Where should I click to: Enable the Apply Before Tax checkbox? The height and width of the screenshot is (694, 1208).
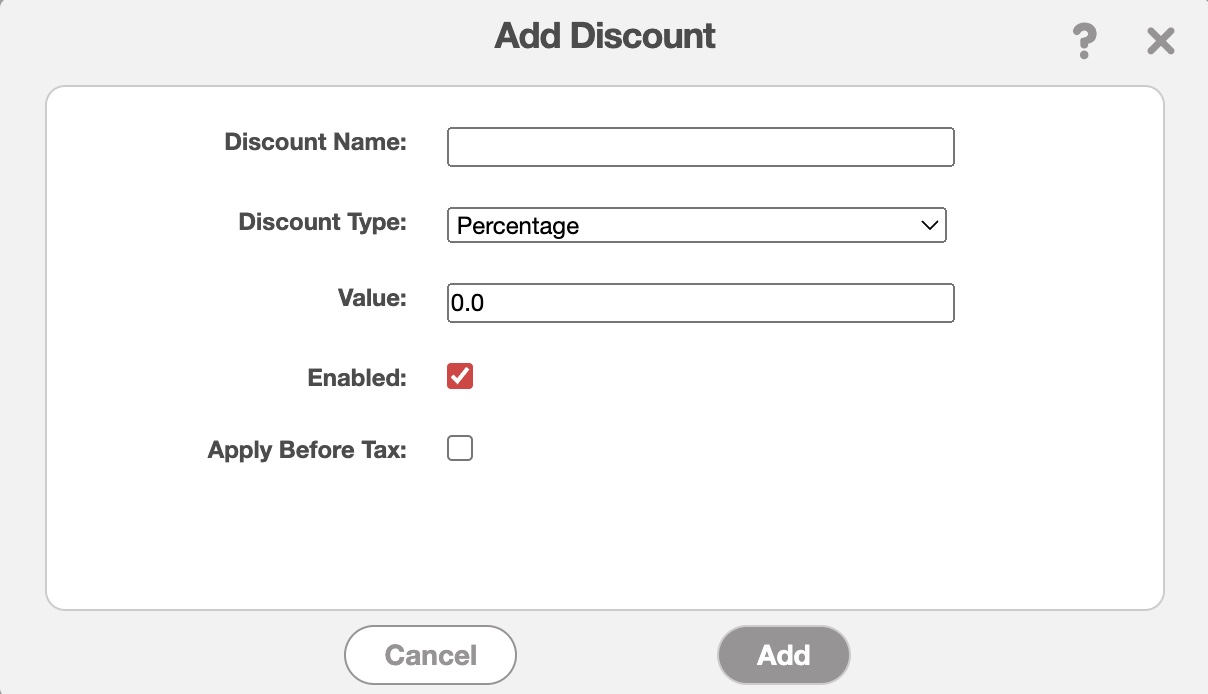(460, 449)
